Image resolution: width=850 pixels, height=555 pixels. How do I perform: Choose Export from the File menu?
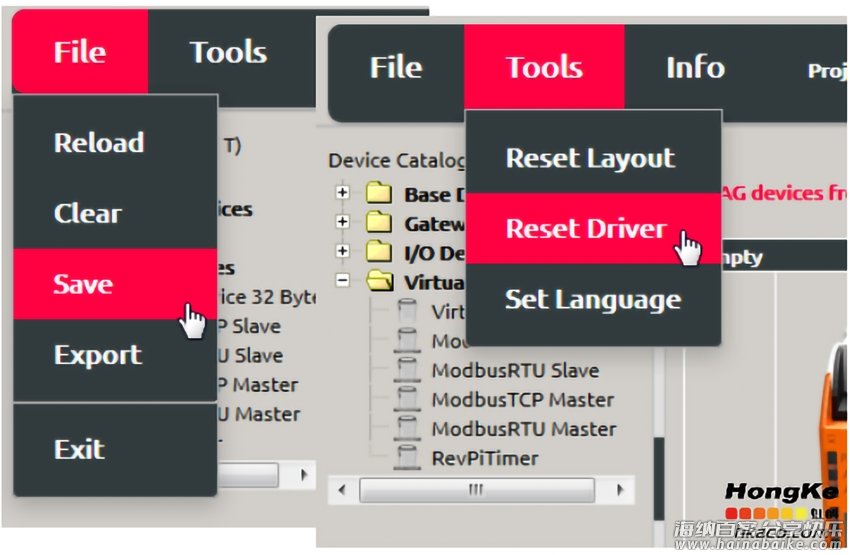tap(115, 356)
